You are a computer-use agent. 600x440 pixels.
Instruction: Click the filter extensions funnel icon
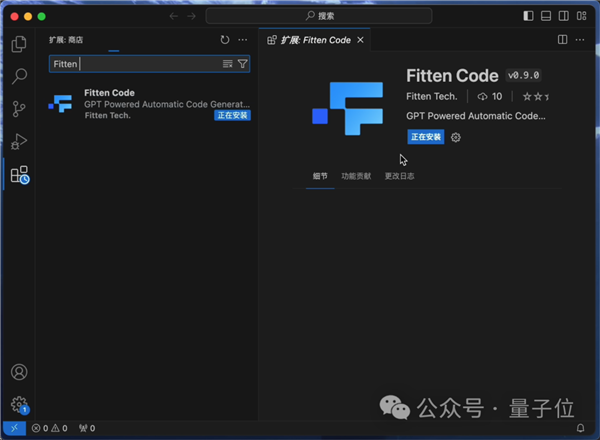[243, 64]
